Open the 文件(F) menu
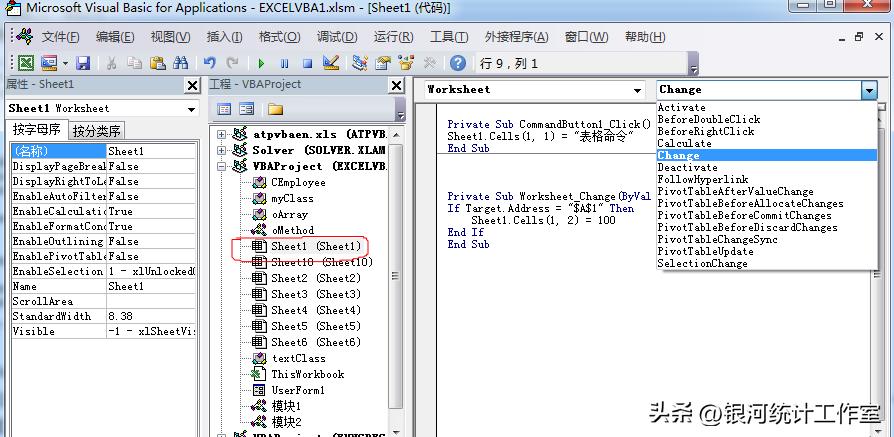 click(x=60, y=37)
